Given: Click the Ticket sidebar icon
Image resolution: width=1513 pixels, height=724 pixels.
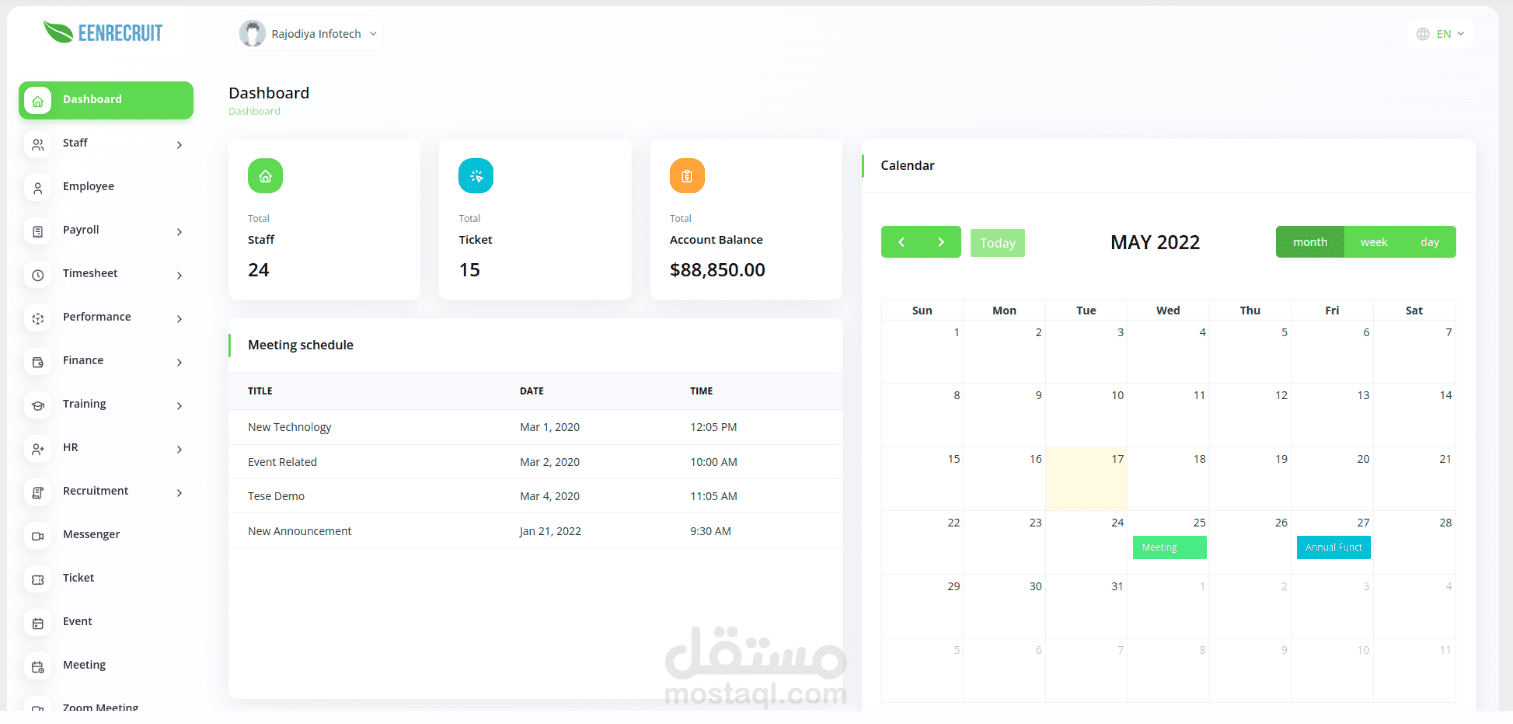Looking at the screenshot, I should coord(37,578).
